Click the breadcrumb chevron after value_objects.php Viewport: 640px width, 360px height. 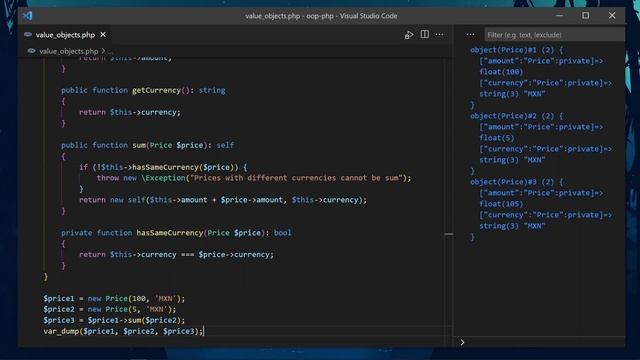[x=103, y=51]
